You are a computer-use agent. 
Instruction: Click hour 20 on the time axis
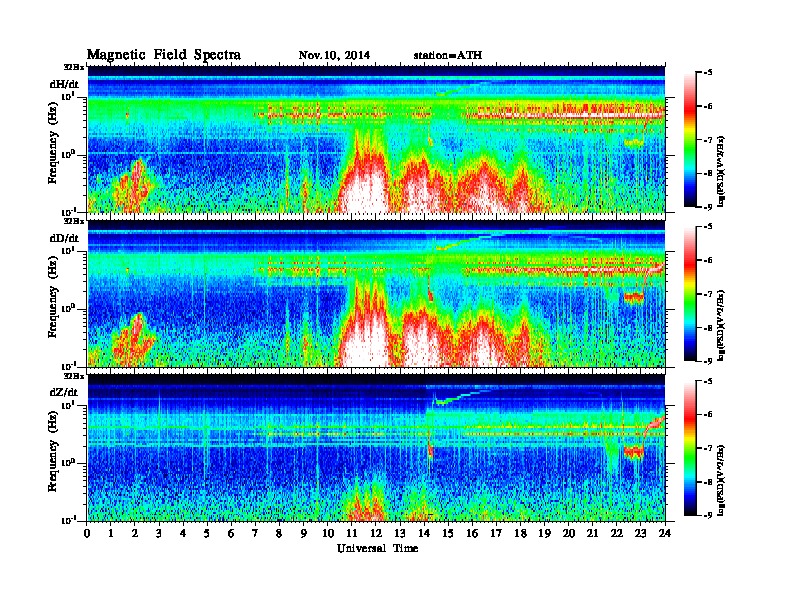(x=569, y=533)
